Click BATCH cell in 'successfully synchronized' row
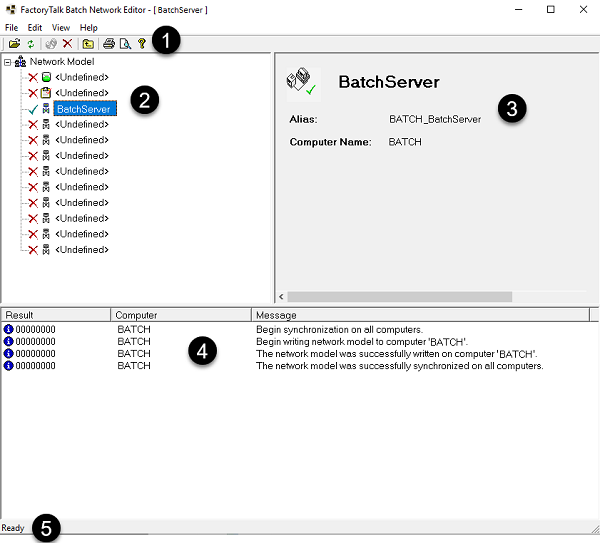Viewport: 600px width, 543px height. tap(134, 366)
